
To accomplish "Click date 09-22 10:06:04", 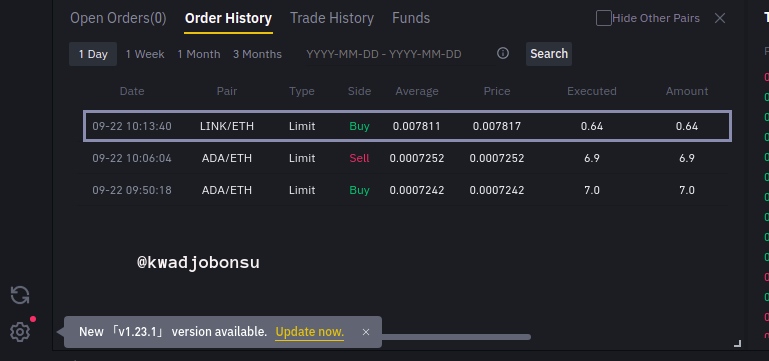I will [x=132, y=158].
